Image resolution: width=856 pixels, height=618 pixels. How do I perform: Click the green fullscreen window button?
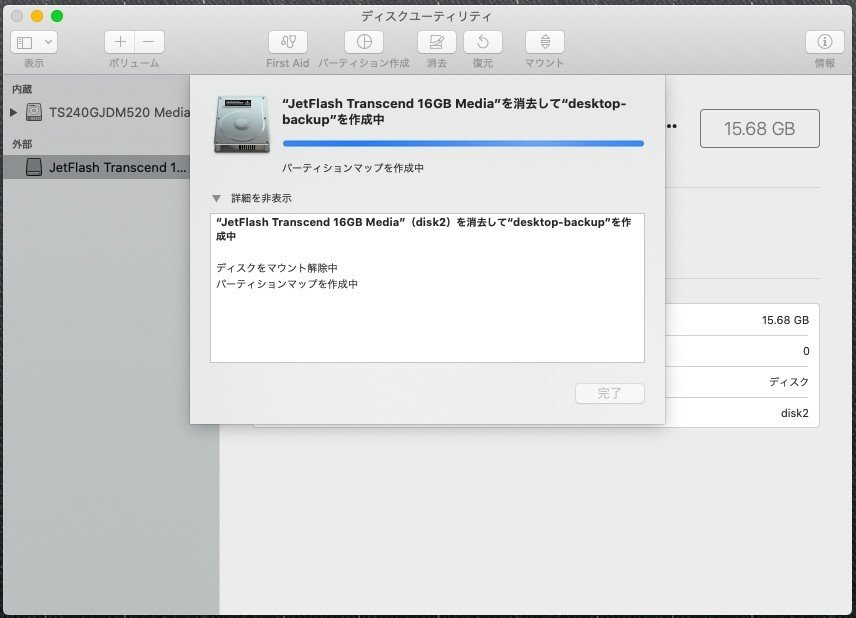pyautogui.click(x=57, y=16)
